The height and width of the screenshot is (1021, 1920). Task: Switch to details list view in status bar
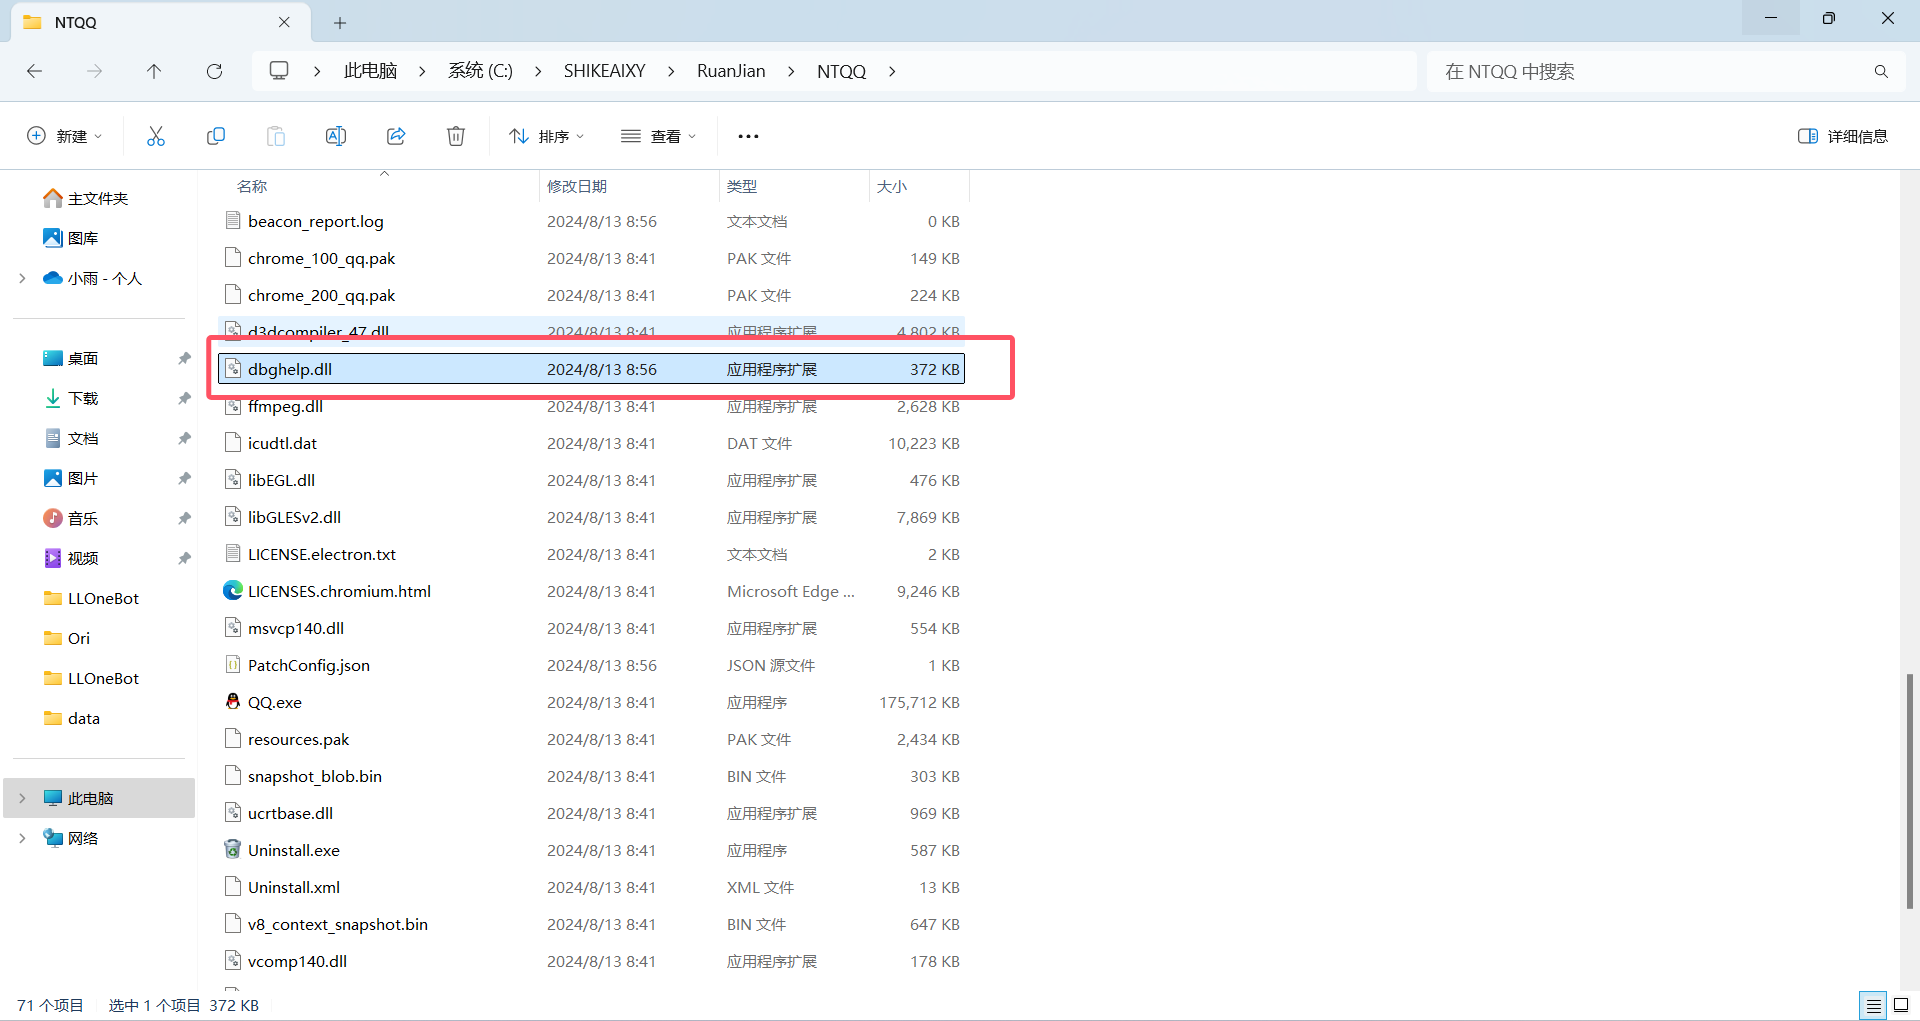coord(1873,1005)
